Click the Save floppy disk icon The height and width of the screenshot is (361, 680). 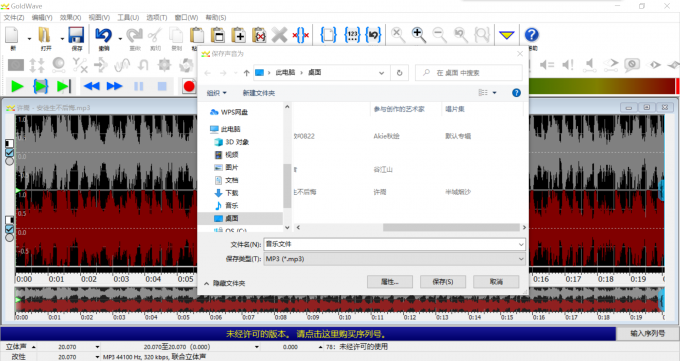[x=76, y=35]
